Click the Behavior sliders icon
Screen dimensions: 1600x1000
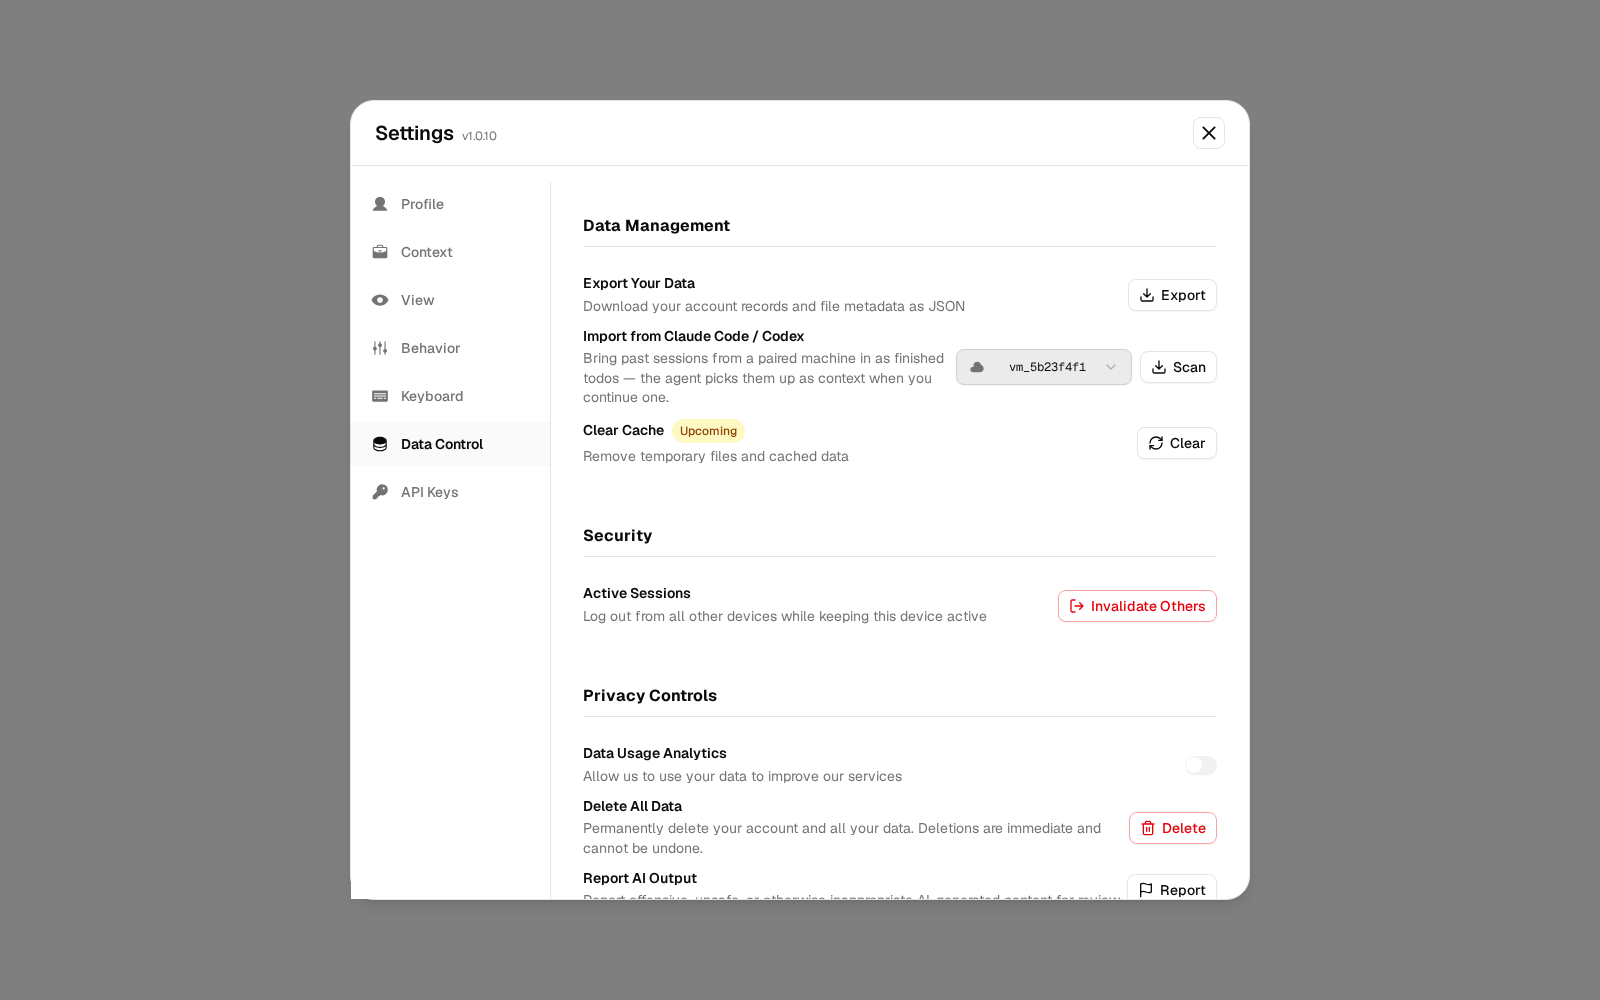tap(380, 348)
